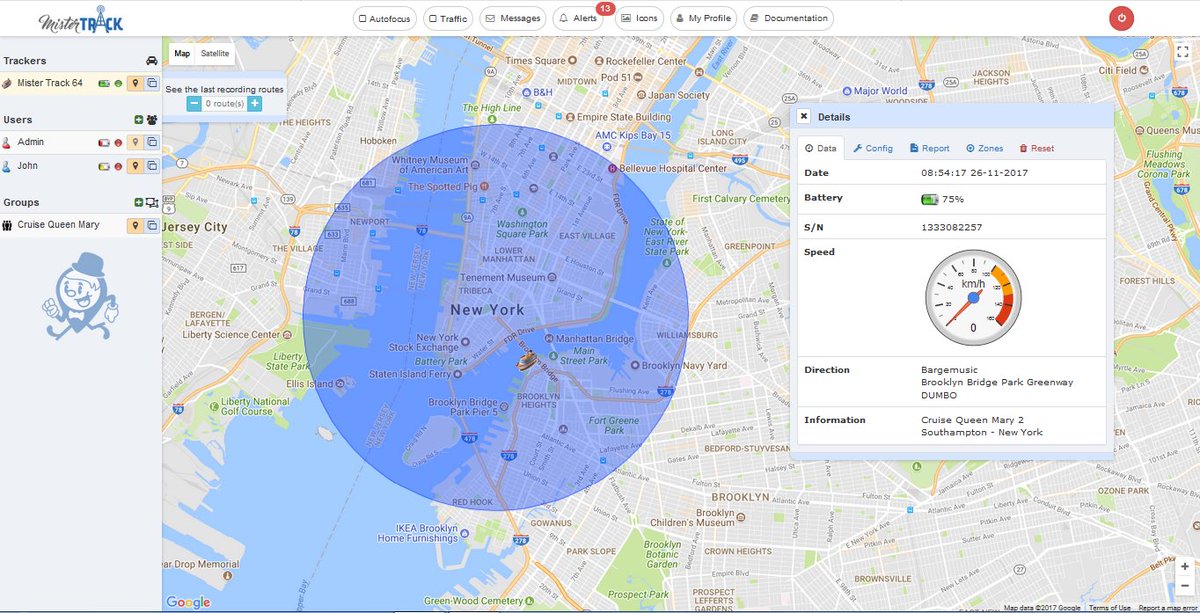Click red status dot for Admin
Viewport: 1200px width, 613px height.
pos(118,143)
